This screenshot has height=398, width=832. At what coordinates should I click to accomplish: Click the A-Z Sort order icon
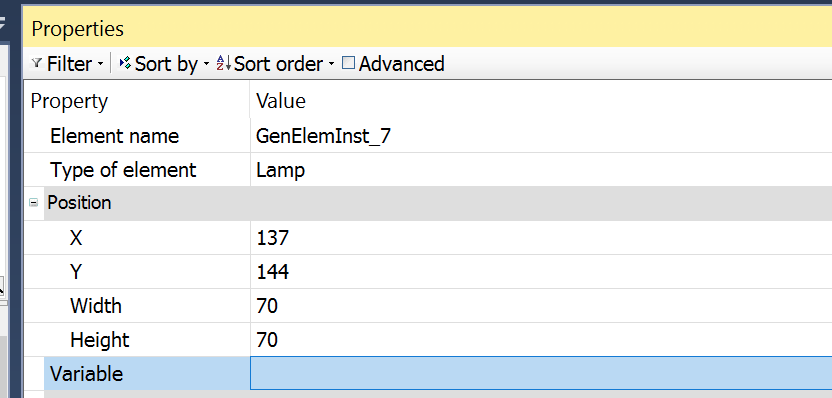pyautogui.click(x=223, y=64)
